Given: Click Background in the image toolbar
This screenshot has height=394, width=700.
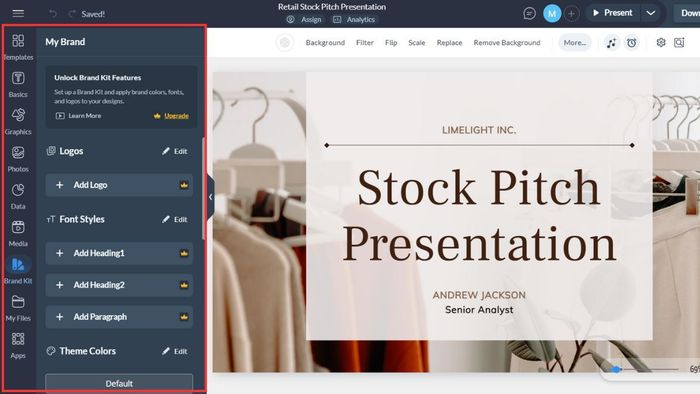Looking at the screenshot, I should [x=325, y=43].
